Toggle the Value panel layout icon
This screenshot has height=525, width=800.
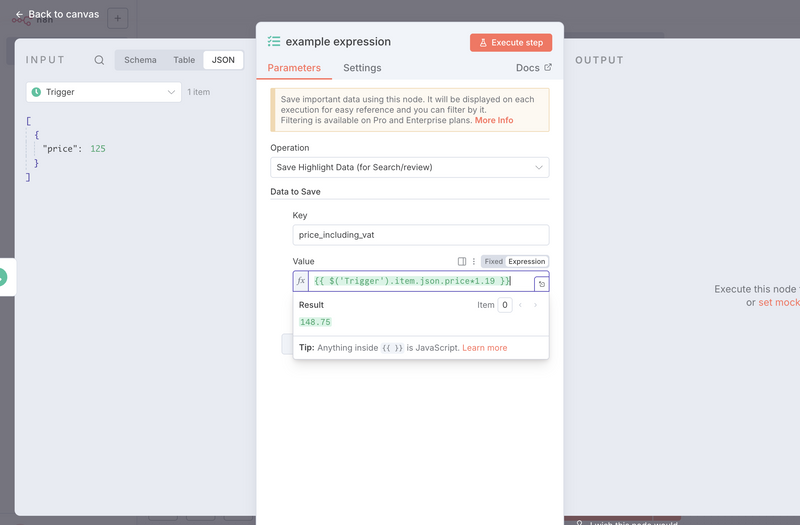tap(462, 261)
